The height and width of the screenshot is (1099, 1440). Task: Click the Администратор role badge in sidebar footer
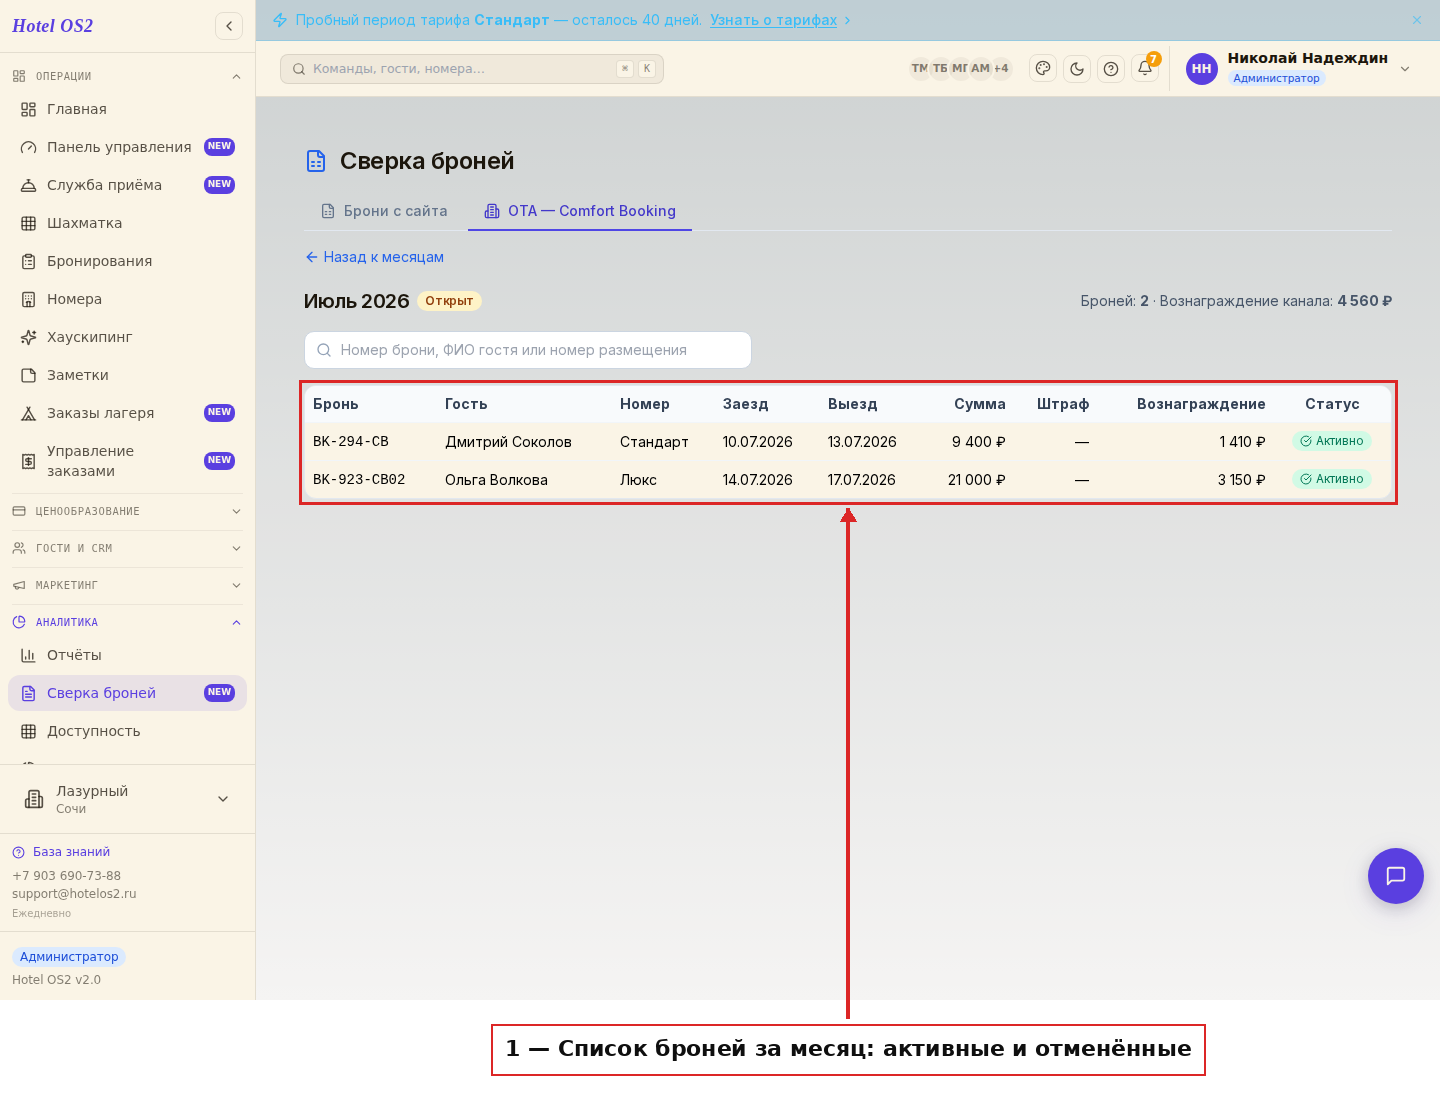click(69, 957)
